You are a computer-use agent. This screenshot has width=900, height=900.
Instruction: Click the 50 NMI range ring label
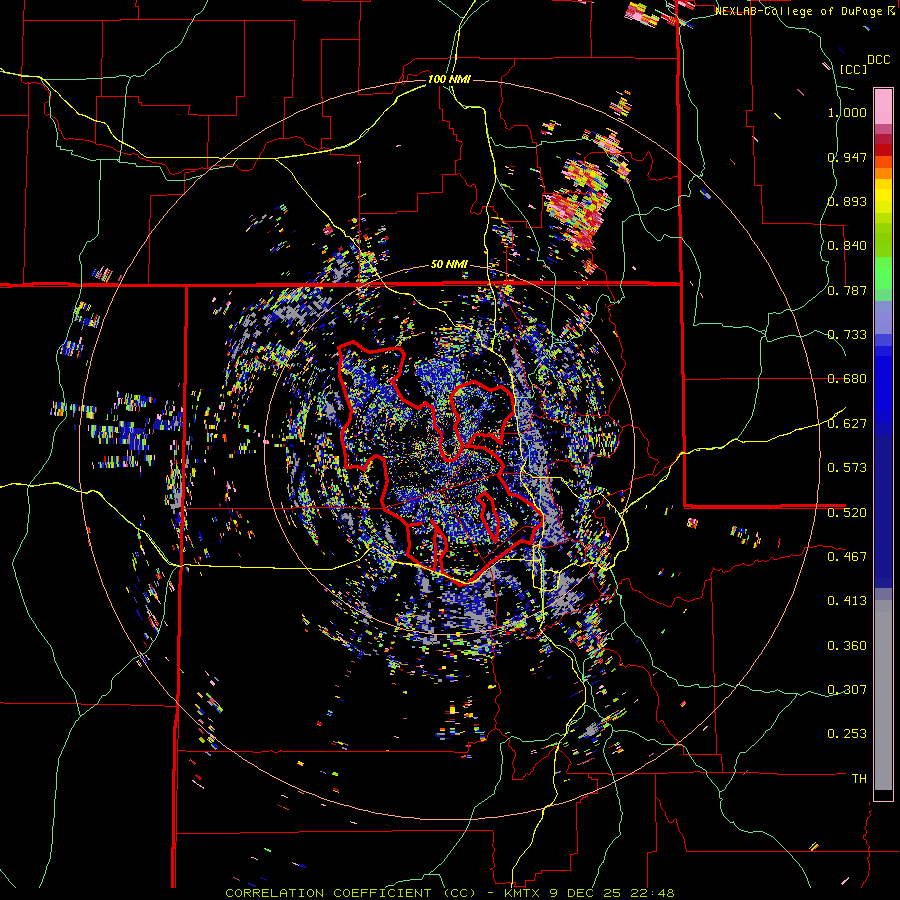pos(449,265)
